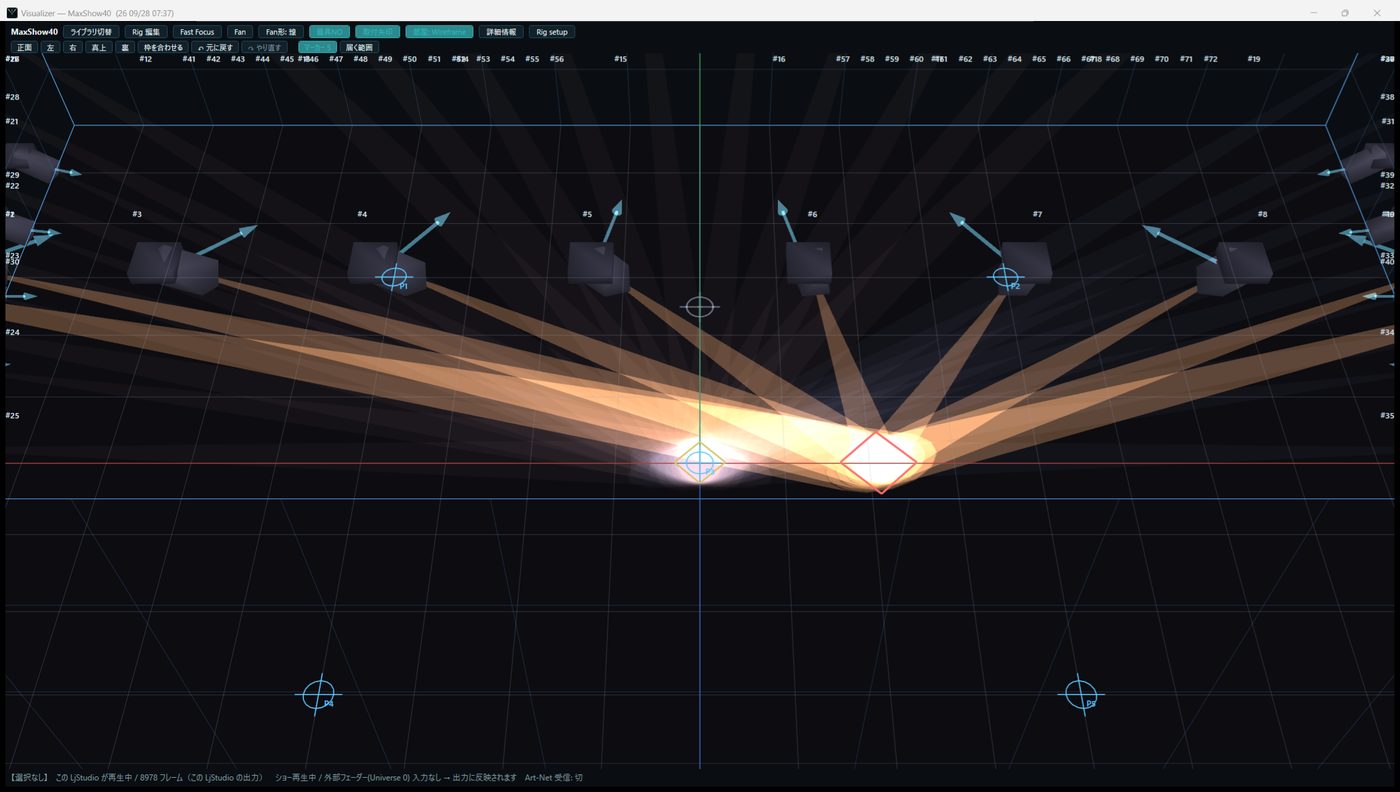Click the gray crosshair at stage center
Viewport: 1400px width, 792px height.
coord(700,306)
